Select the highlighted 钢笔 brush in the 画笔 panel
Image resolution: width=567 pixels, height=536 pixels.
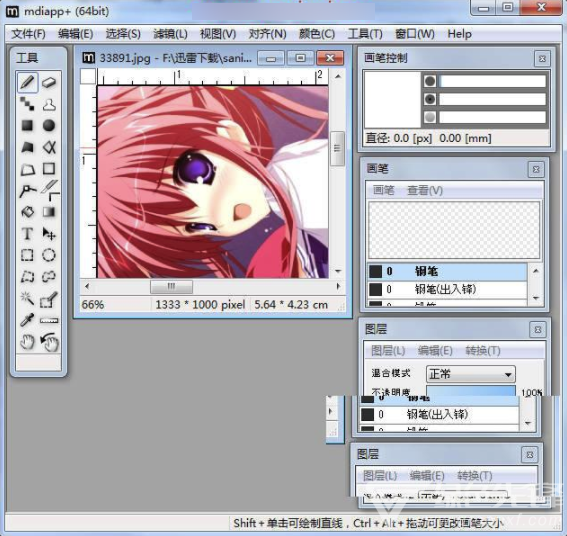click(447, 271)
